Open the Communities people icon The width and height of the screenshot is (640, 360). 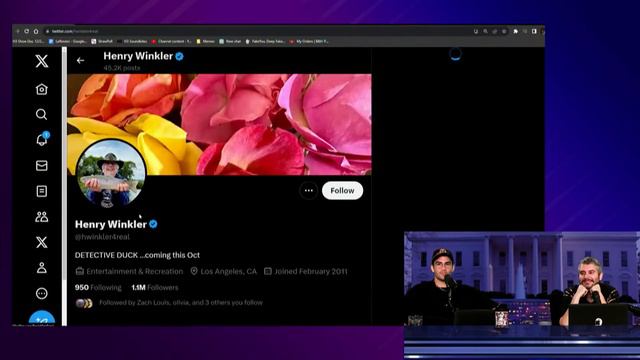(42, 217)
